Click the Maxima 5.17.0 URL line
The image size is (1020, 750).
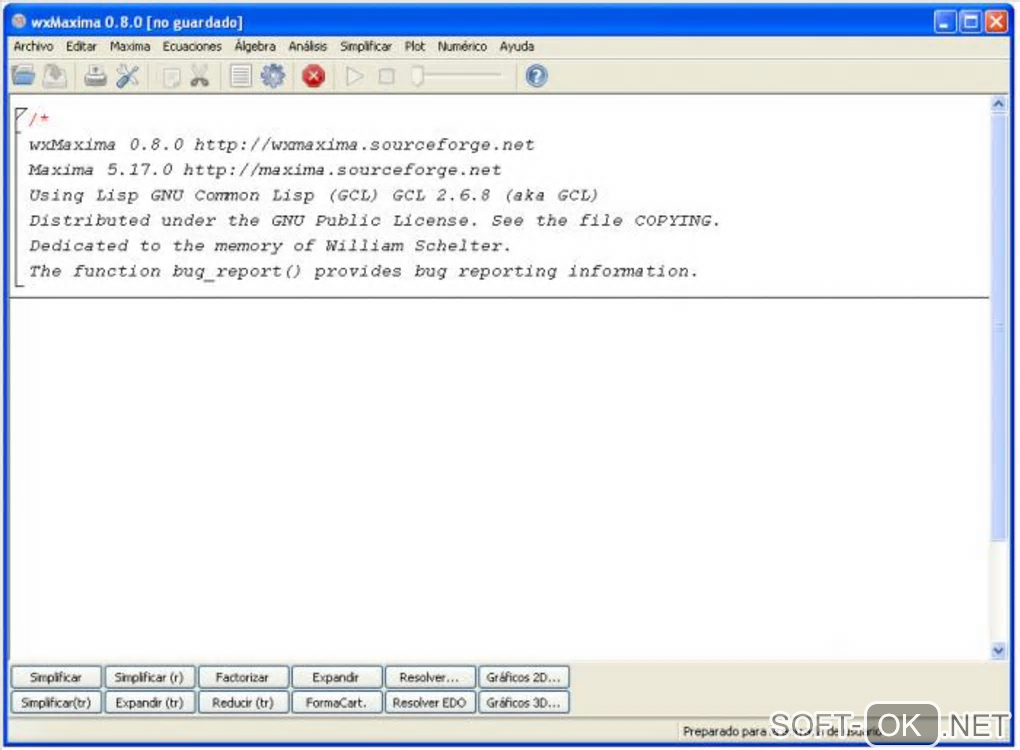click(x=265, y=170)
